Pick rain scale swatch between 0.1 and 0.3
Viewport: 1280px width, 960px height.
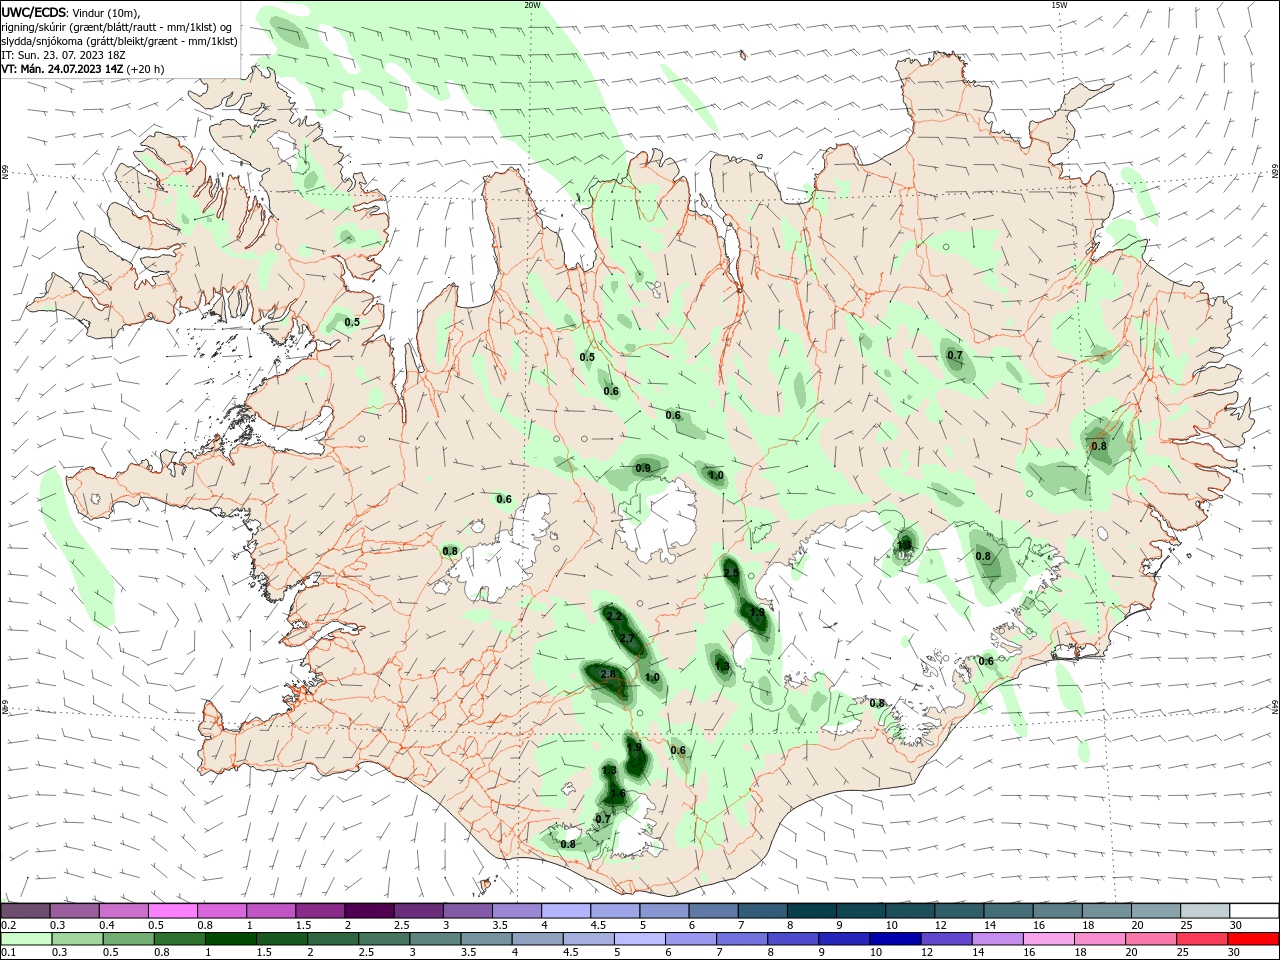(x=28, y=939)
